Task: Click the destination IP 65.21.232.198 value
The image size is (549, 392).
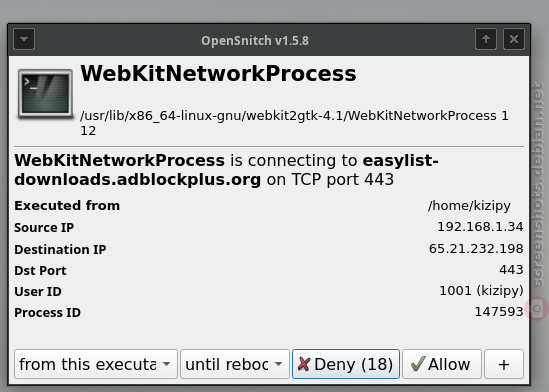Action: [476, 248]
